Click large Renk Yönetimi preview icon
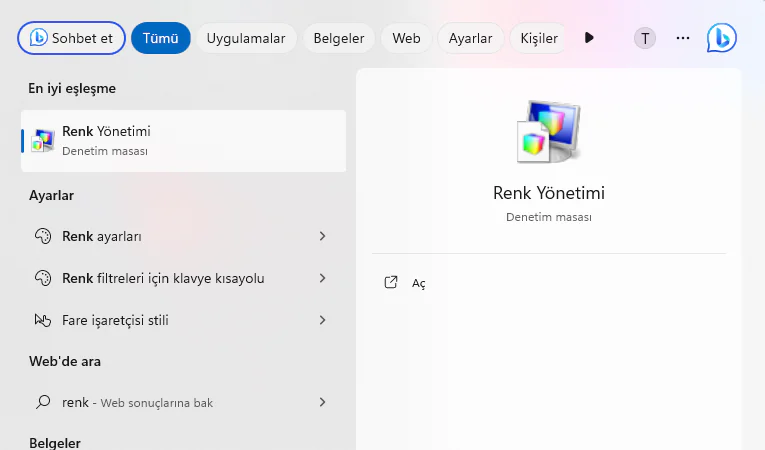The height and width of the screenshot is (450, 765). pyautogui.click(x=548, y=132)
